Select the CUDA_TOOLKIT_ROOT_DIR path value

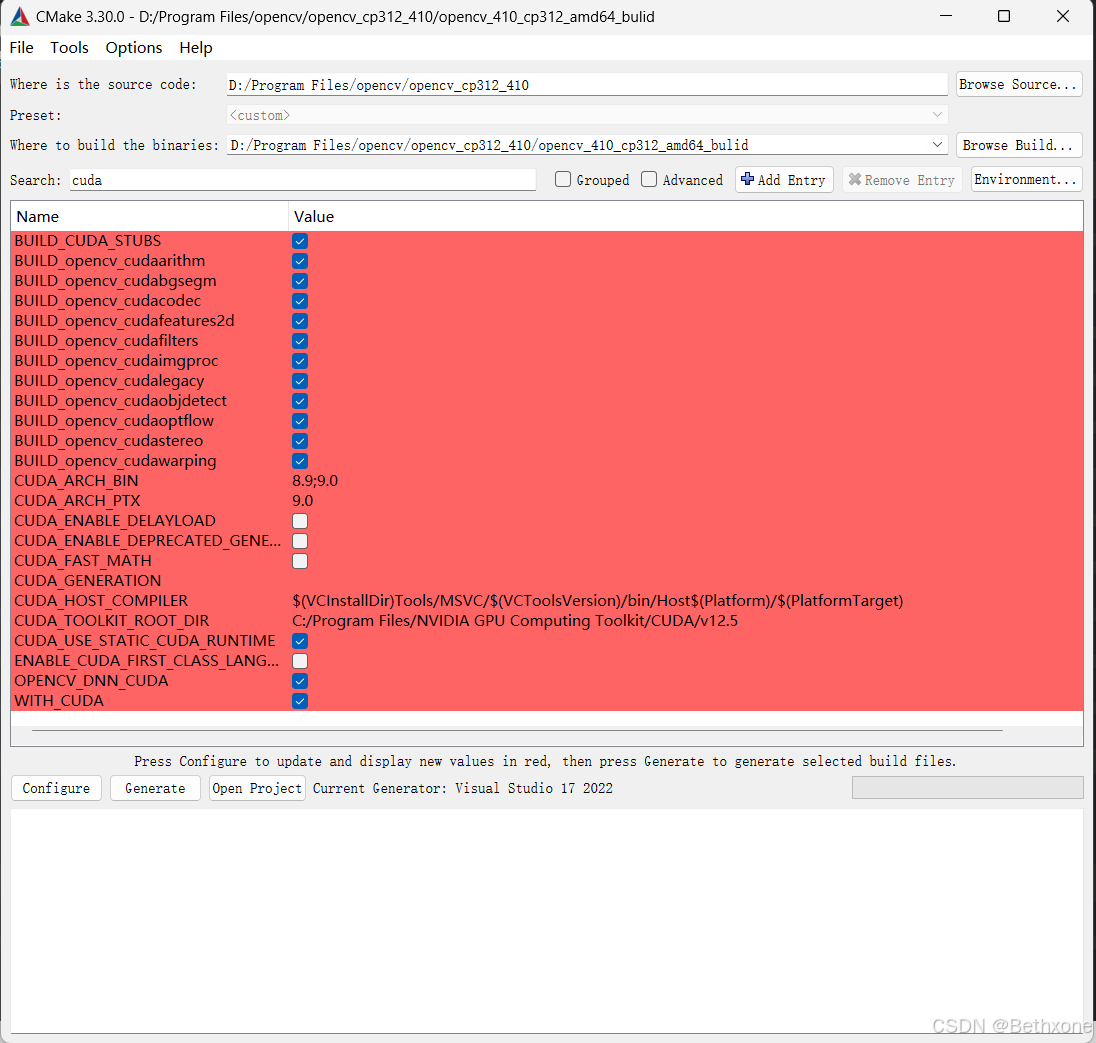point(514,621)
